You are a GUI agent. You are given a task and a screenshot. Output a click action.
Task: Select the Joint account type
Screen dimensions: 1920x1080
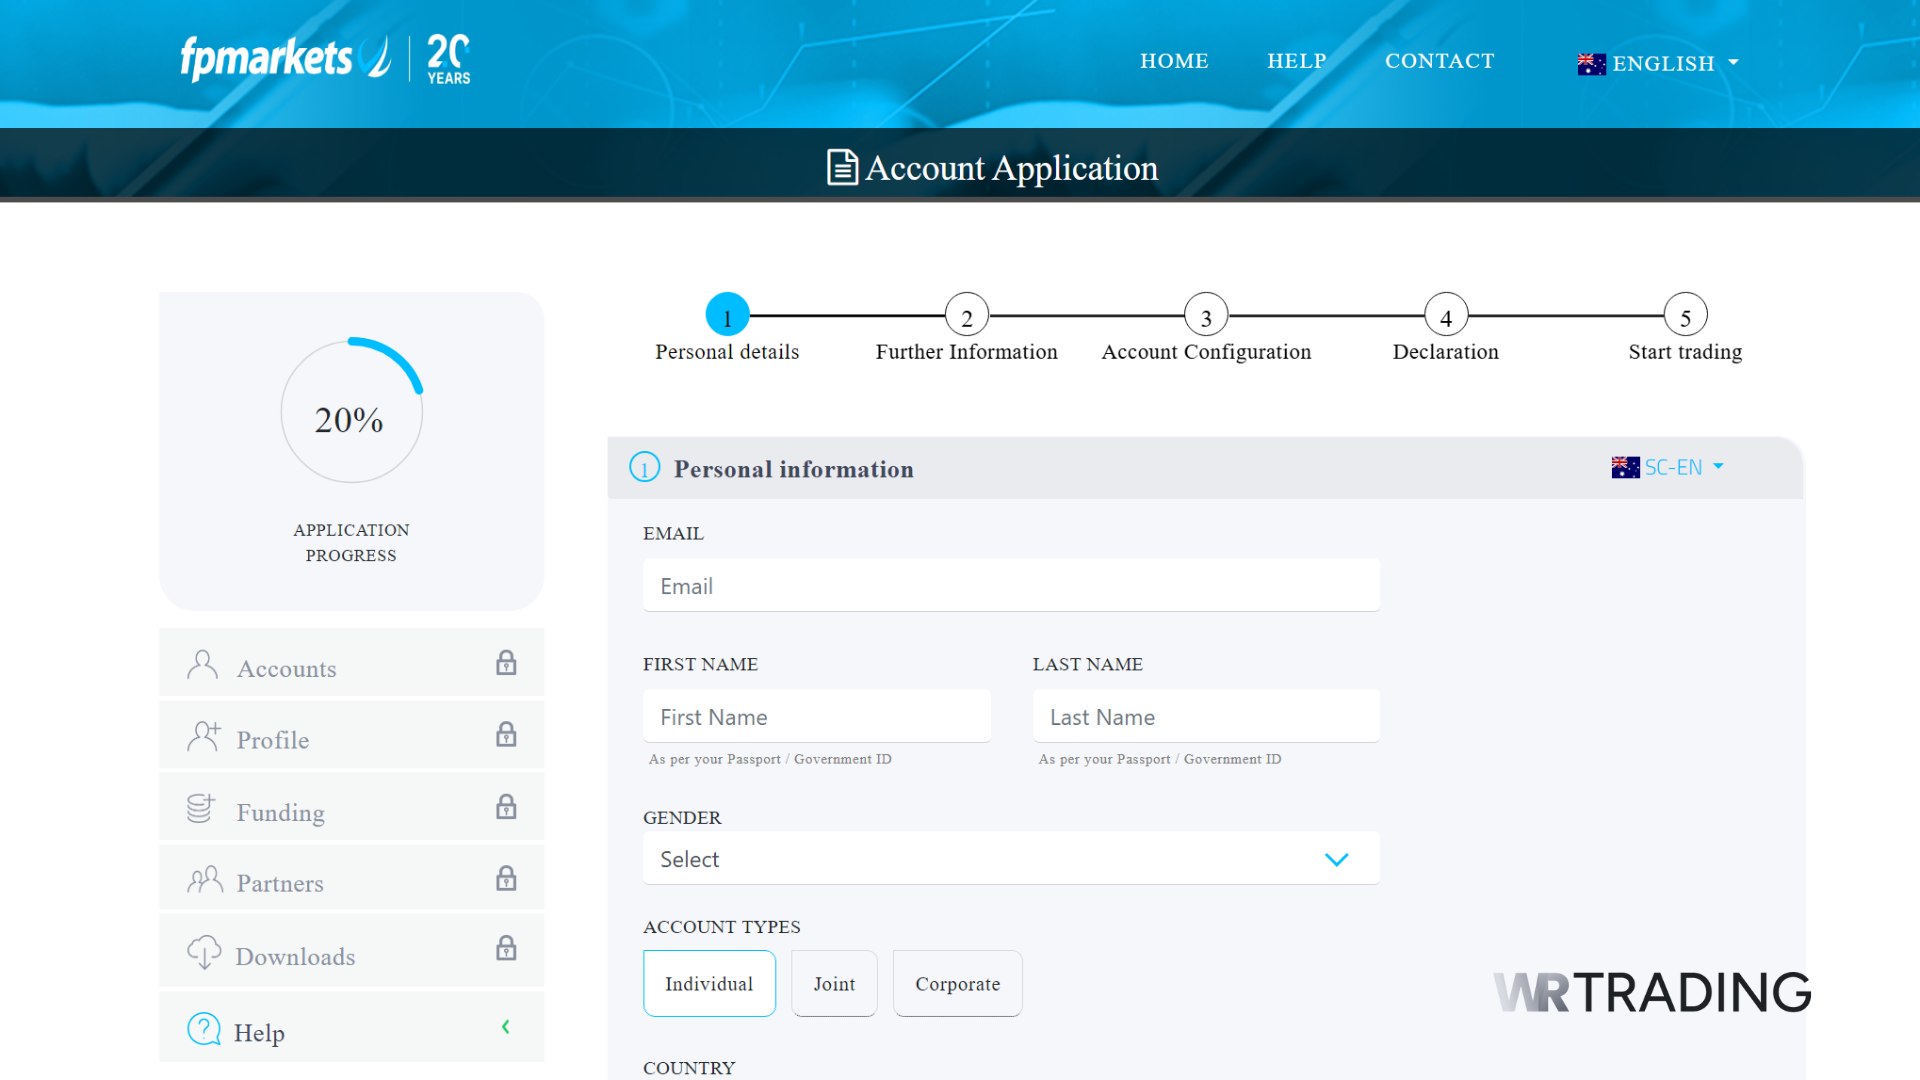click(834, 984)
